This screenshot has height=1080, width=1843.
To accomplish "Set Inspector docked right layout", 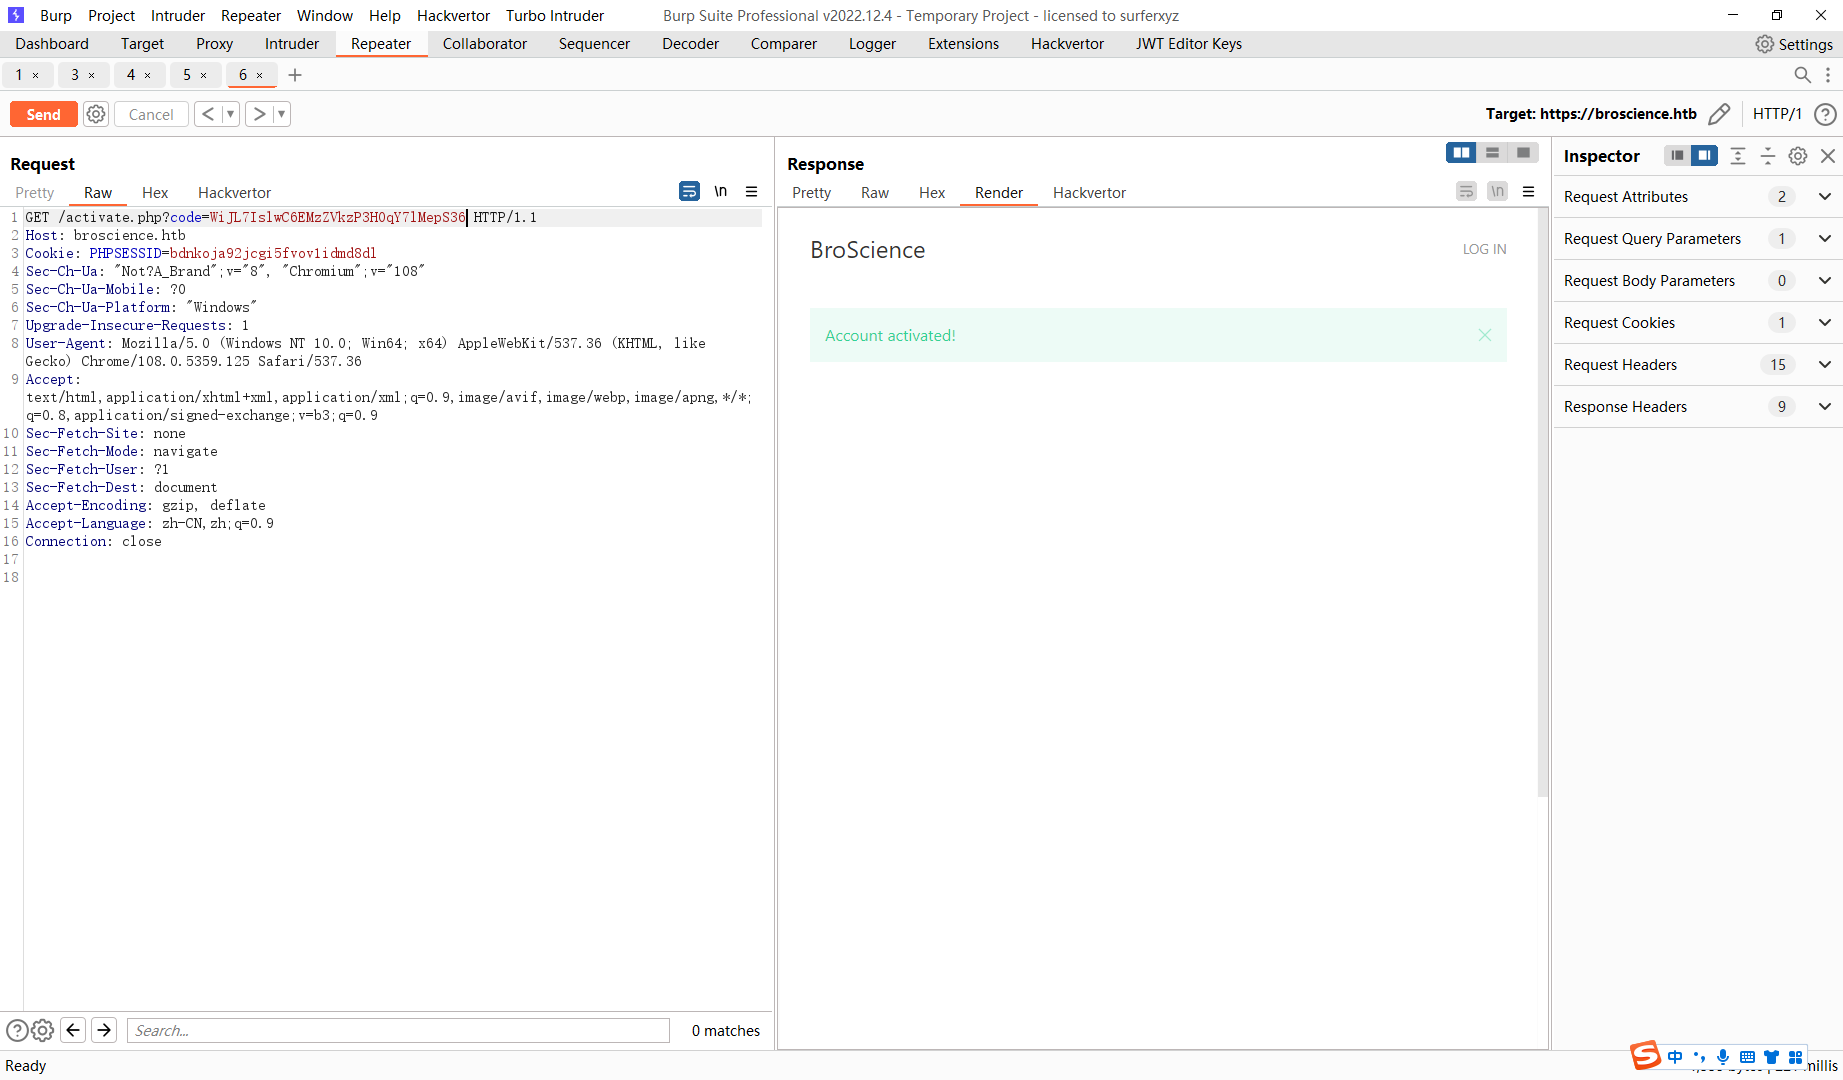I will [1704, 156].
